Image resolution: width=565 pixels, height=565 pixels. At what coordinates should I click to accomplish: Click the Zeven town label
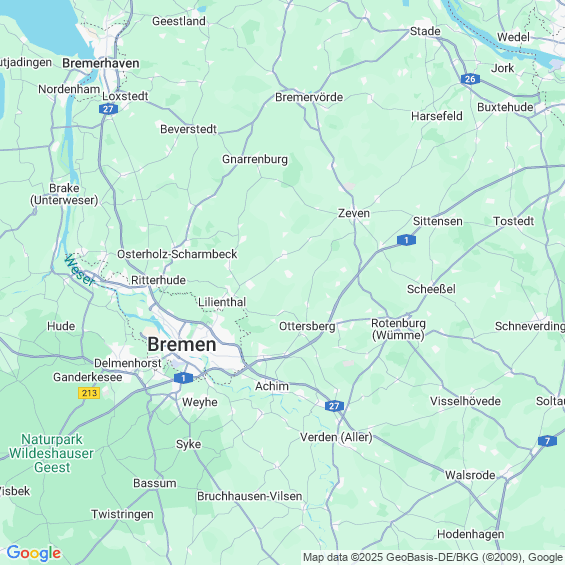(354, 213)
